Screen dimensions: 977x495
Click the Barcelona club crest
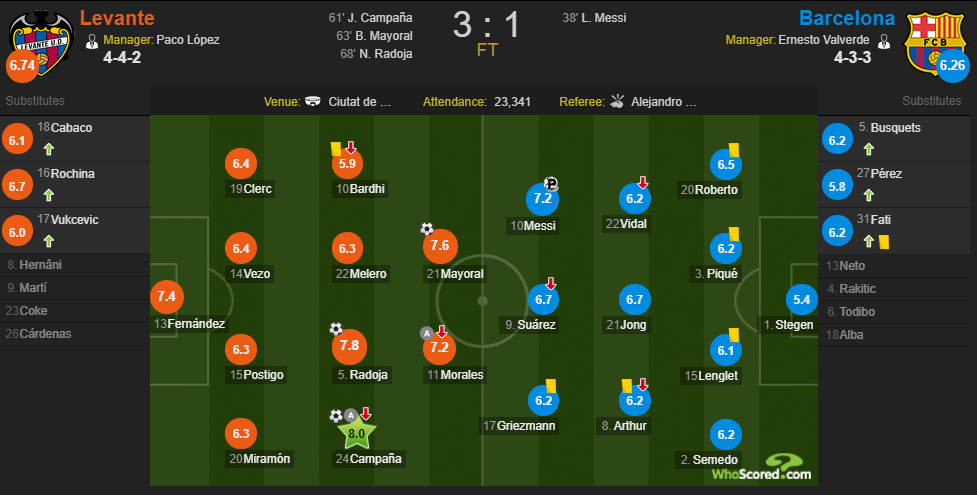tap(935, 42)
